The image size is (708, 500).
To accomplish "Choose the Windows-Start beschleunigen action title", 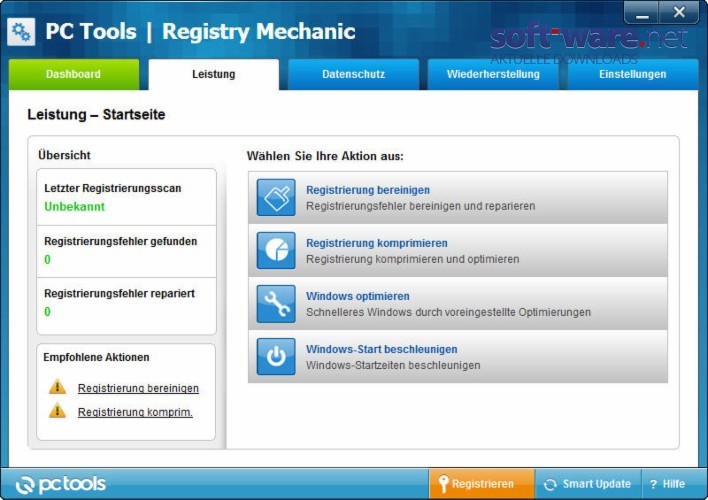I will tap(382, 349).
